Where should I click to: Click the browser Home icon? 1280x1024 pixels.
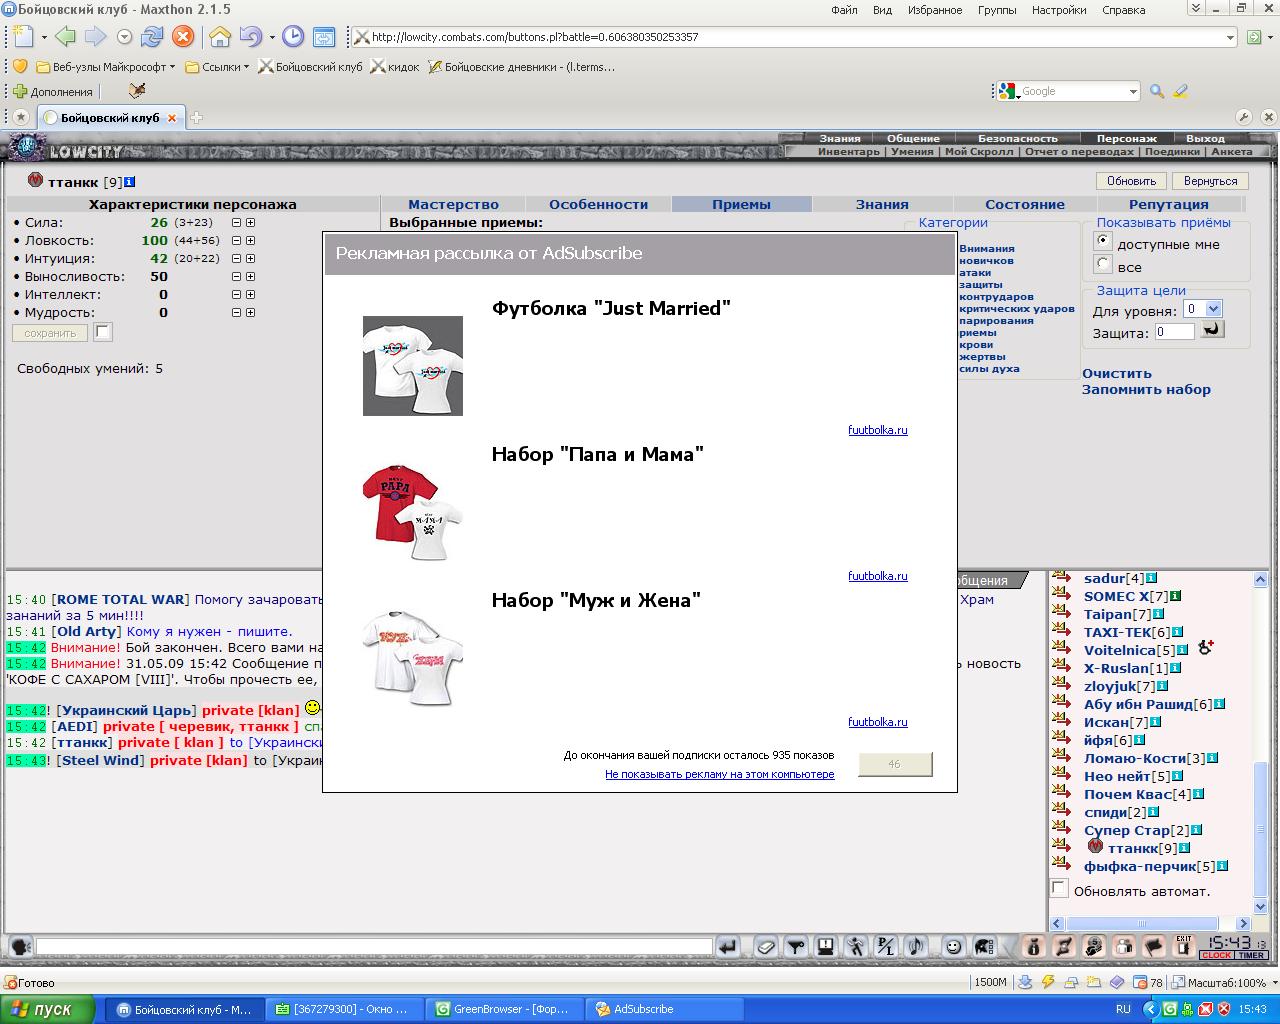pyautogui.click(x=219, y=37)
